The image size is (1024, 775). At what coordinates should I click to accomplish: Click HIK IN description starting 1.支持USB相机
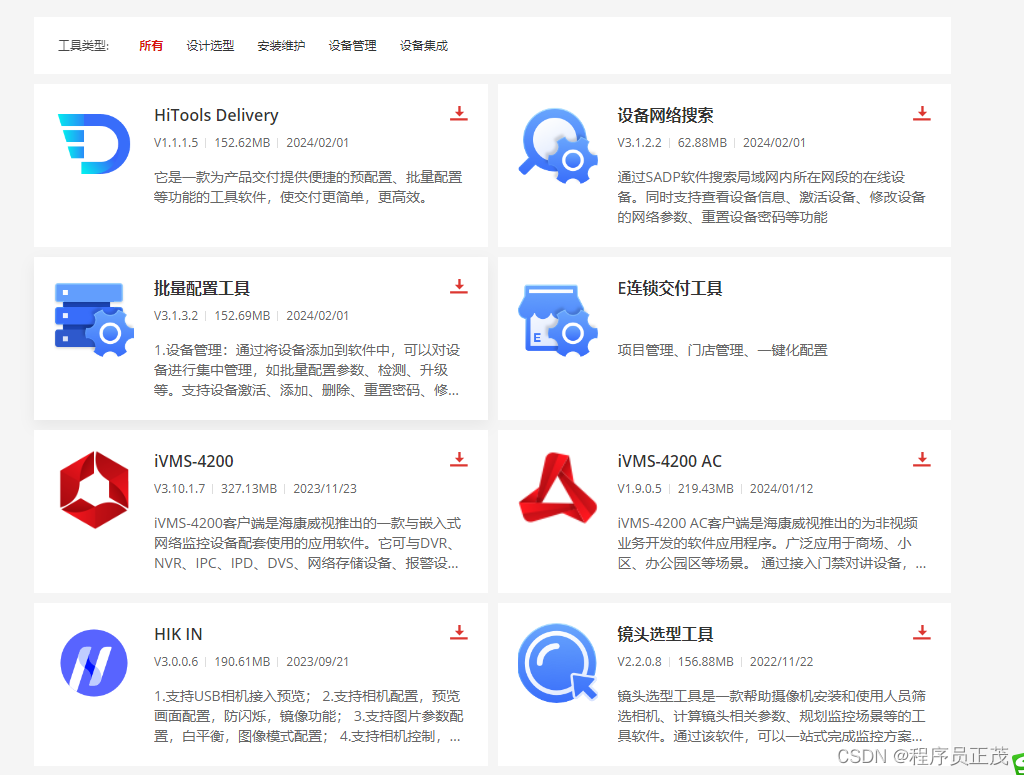pyautogui.click(x=308, y=716)
